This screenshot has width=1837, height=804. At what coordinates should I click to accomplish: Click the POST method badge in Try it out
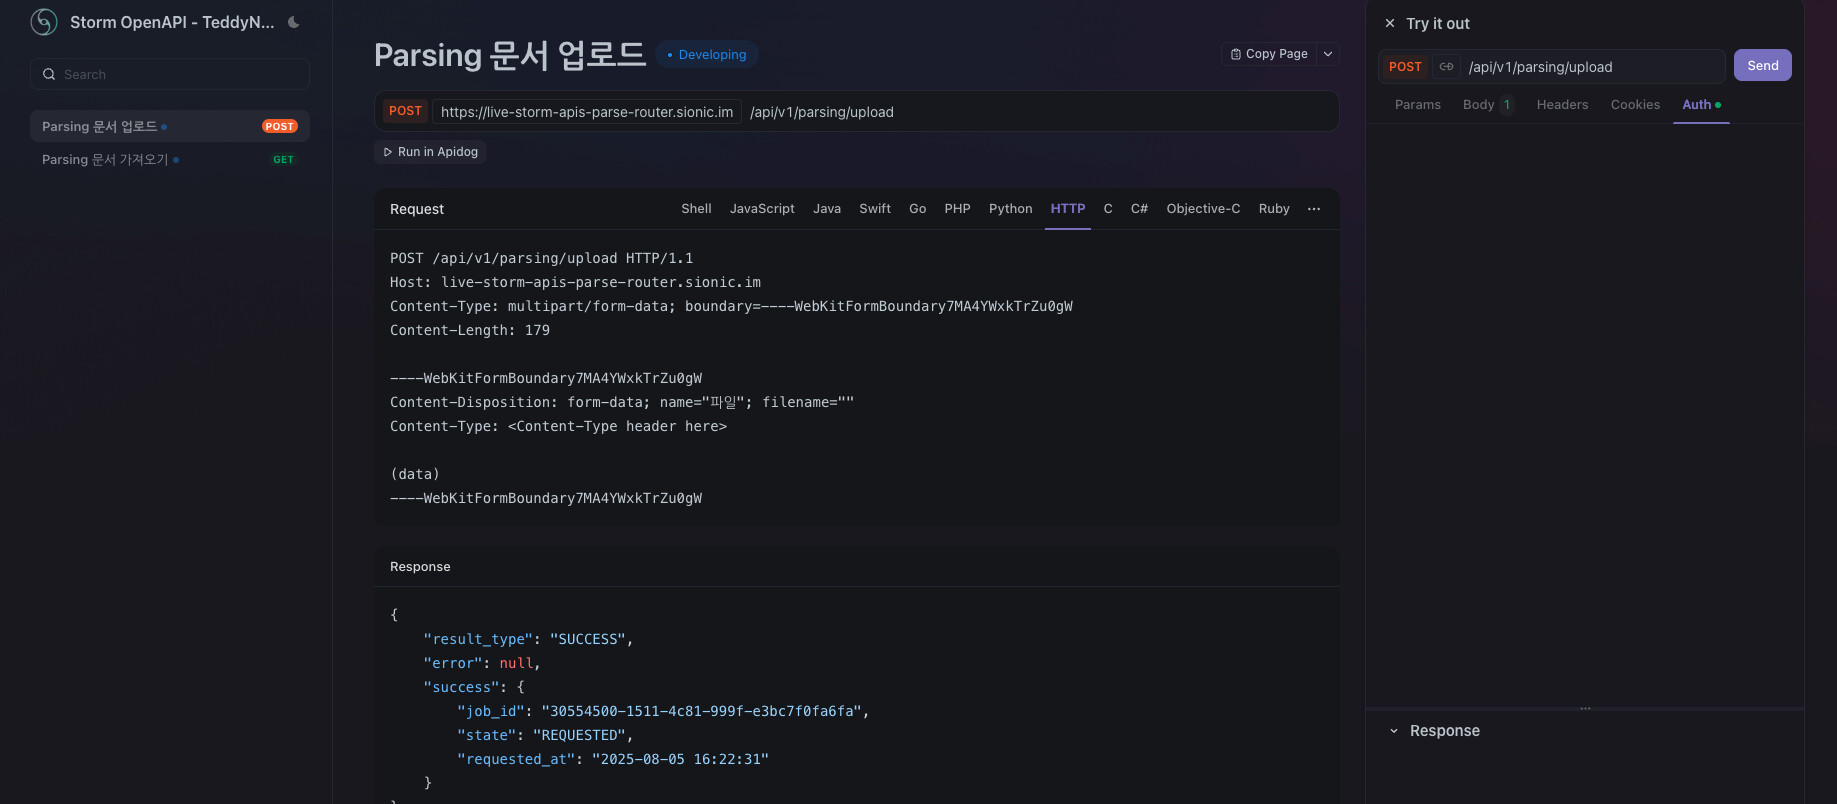click(x=1405, y=67)
